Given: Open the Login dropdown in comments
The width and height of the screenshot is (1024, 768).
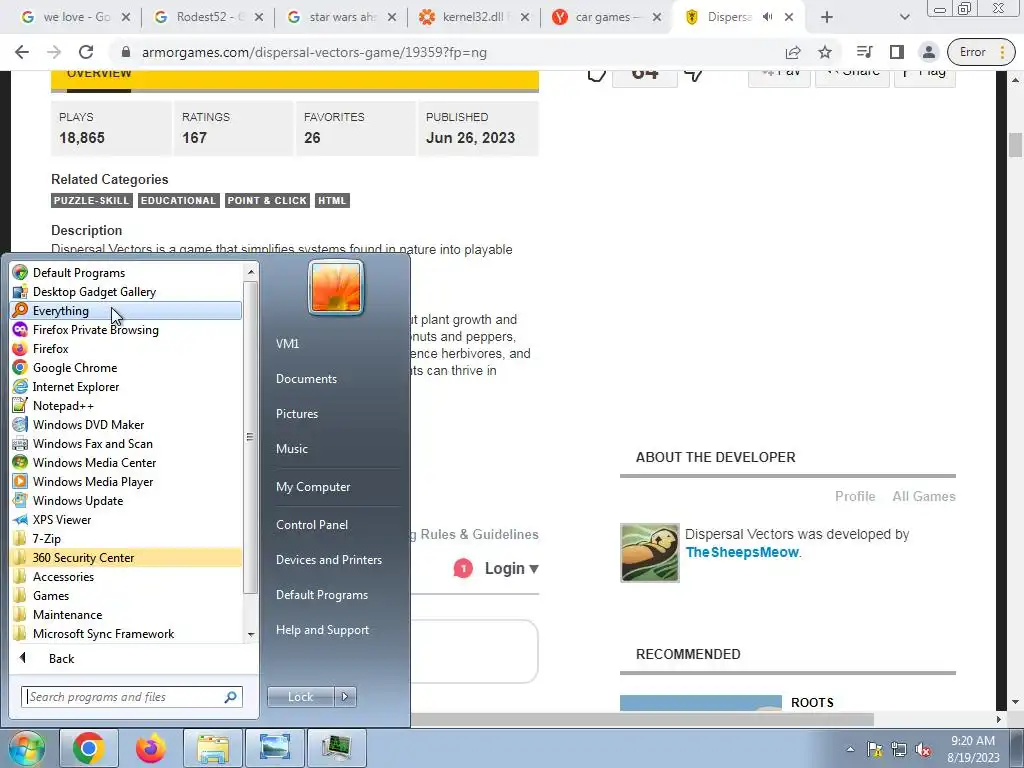Looking at the screenshot, I should [x=511, y=569].
